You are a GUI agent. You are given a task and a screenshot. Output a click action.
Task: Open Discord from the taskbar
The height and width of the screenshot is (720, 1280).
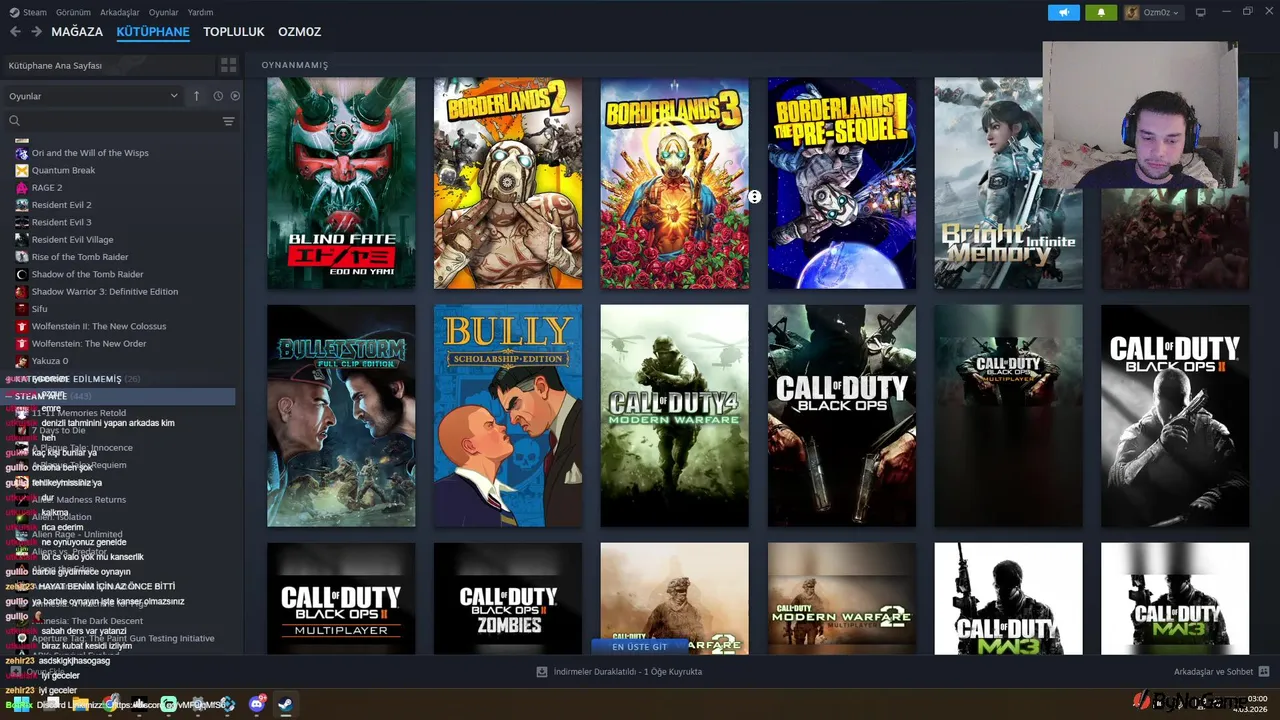tap(257, 704)
